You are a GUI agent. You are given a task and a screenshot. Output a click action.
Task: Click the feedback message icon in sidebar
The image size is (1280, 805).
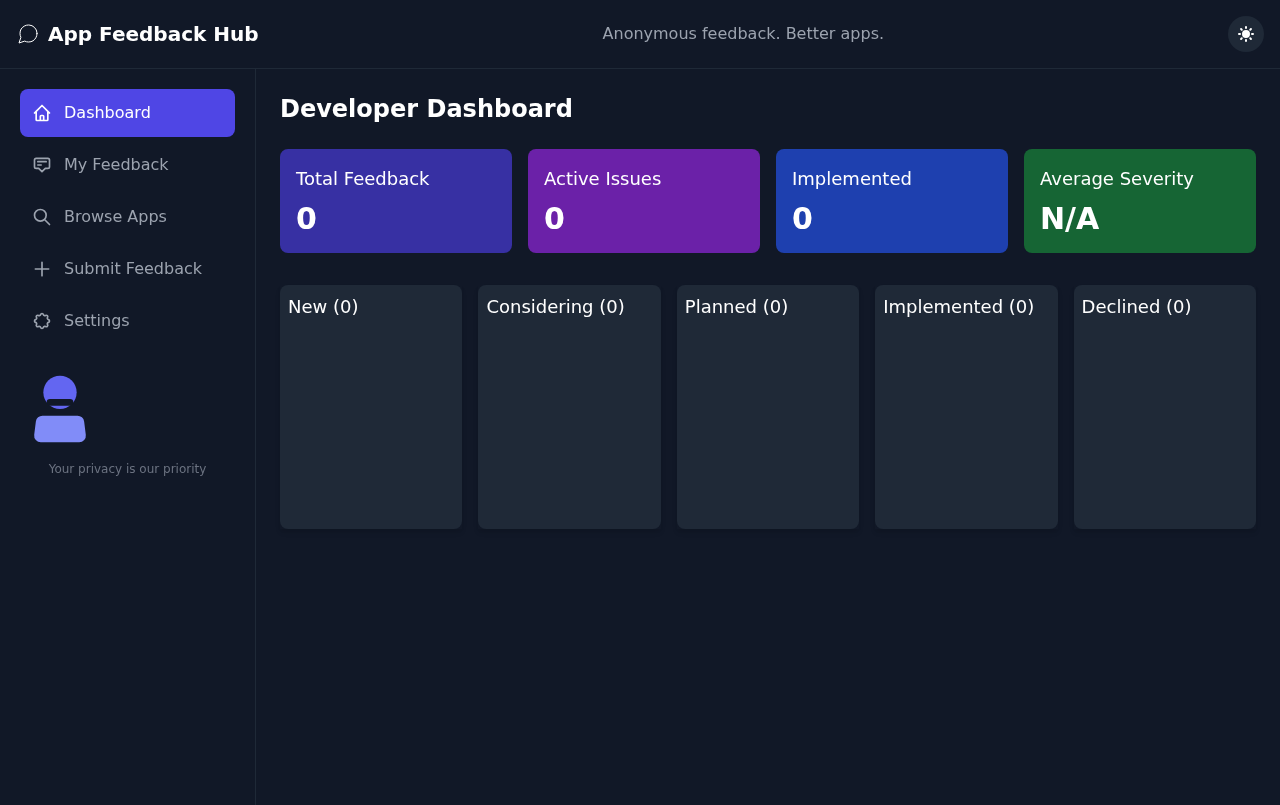40,164
